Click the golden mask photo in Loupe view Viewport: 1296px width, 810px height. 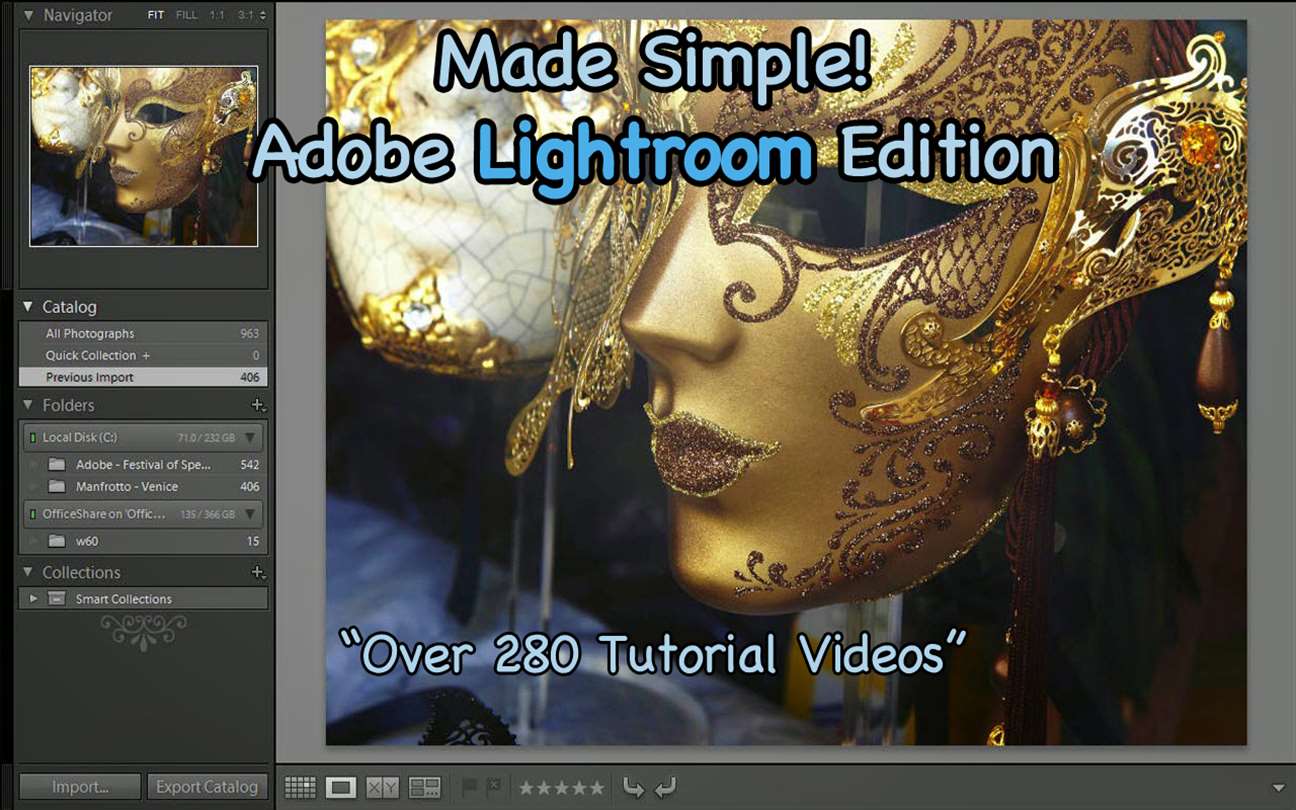click(x=786, y=382)
